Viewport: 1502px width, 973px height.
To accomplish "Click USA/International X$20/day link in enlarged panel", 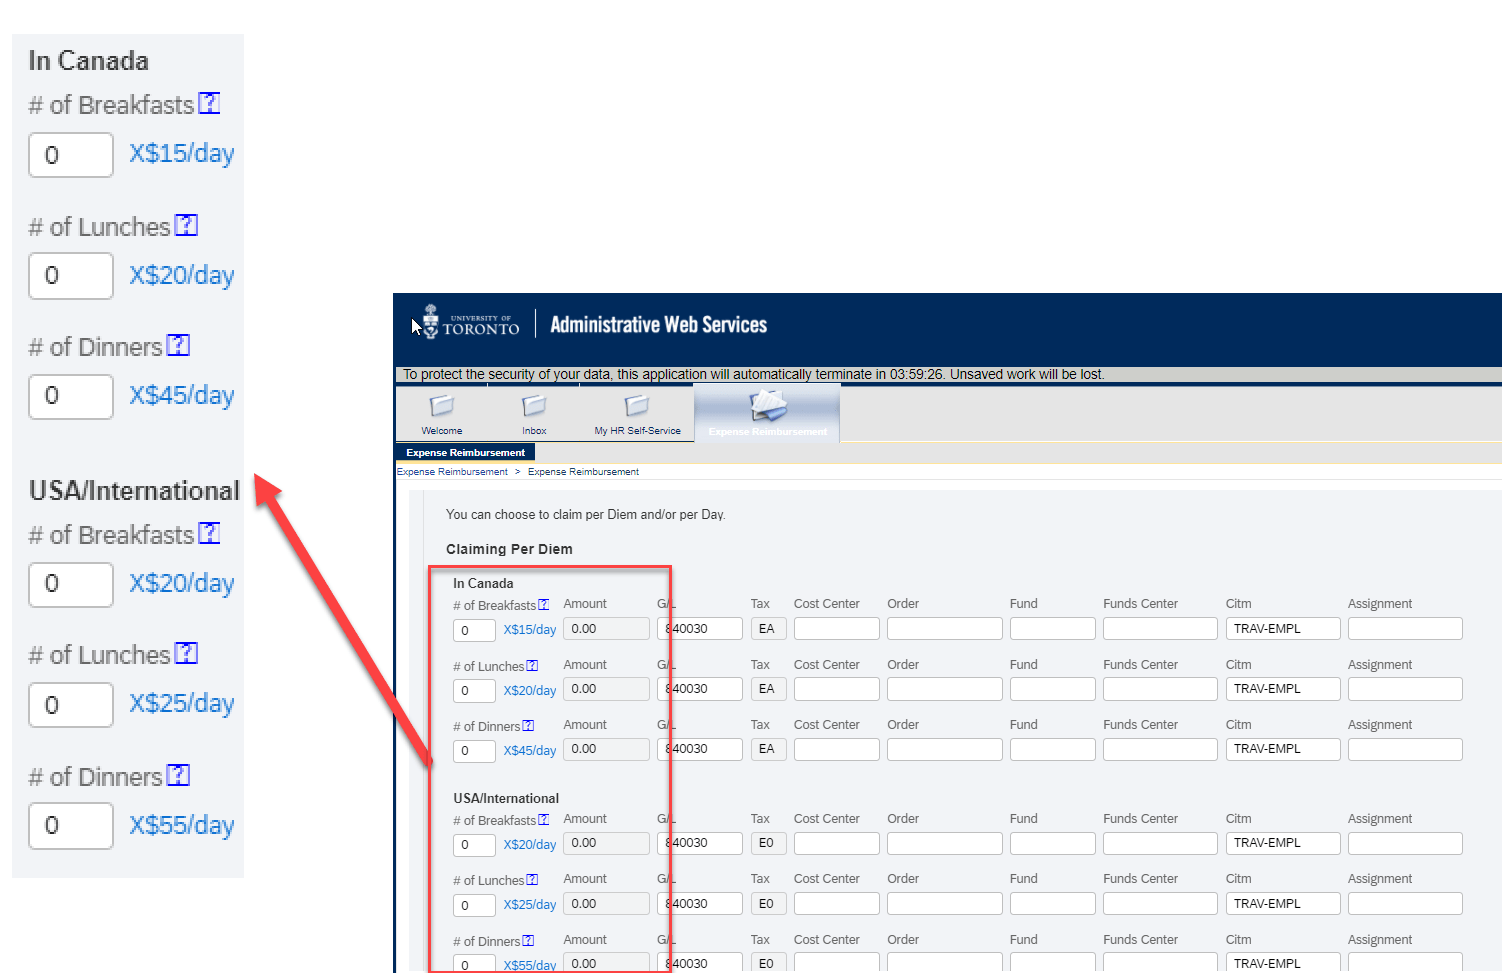I will (182, 583).
